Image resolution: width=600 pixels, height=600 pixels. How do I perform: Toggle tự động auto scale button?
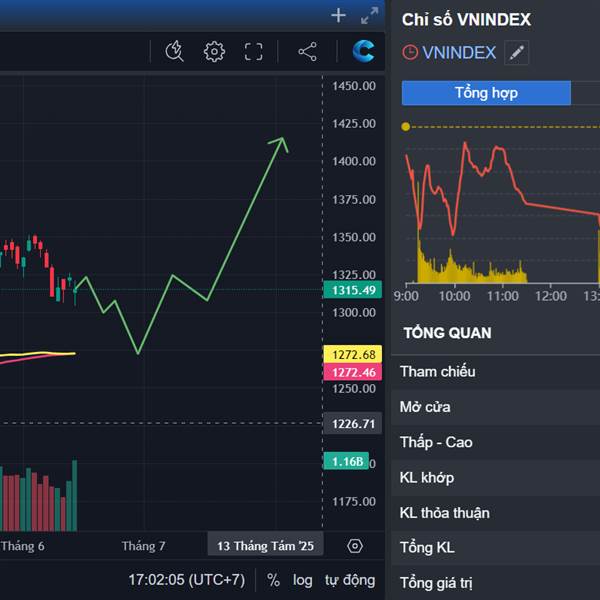[x=350, y=580]
